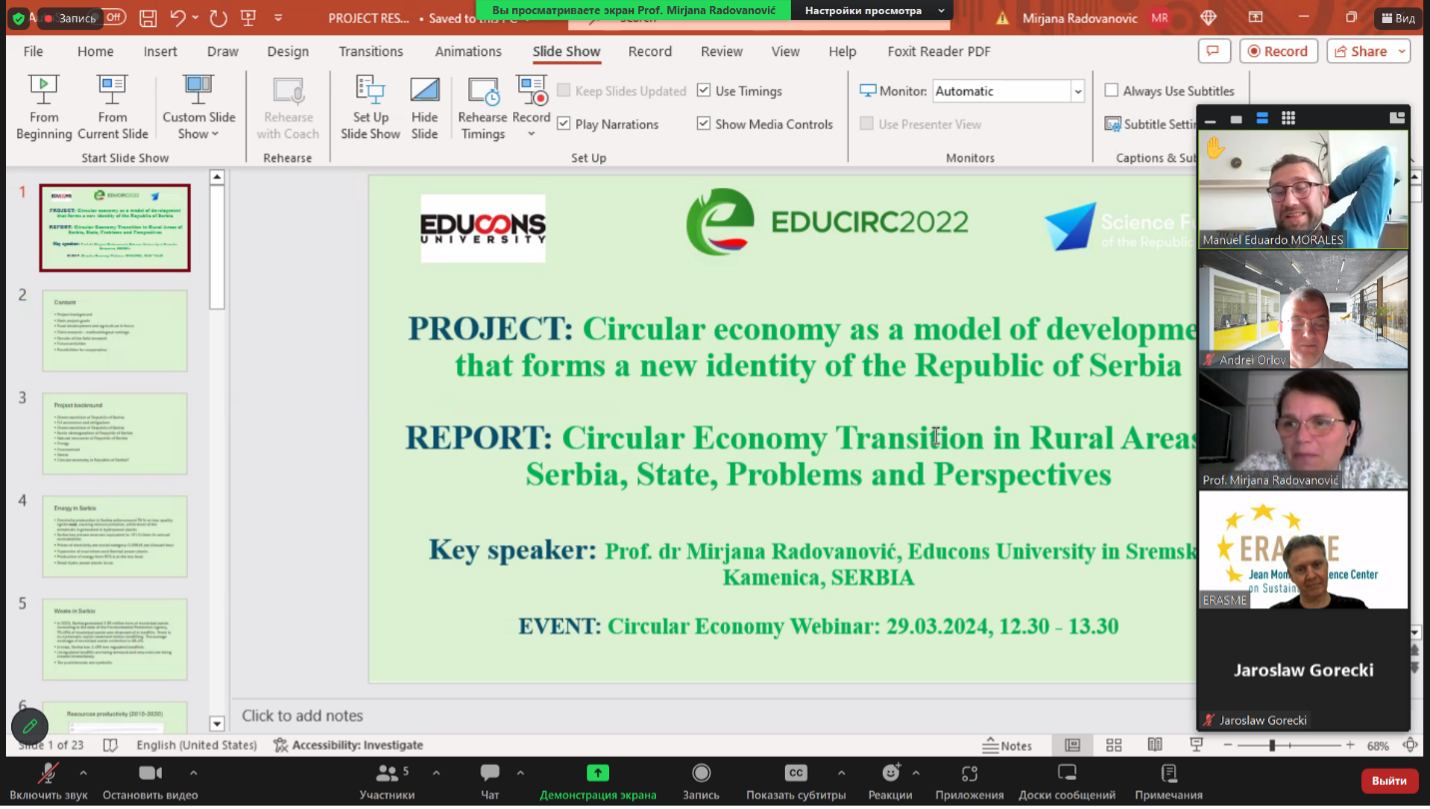1430x809 pixels.
Task: Enable Always Use Subtitles
Action: pyautogui.click(x=1111, y=91)
